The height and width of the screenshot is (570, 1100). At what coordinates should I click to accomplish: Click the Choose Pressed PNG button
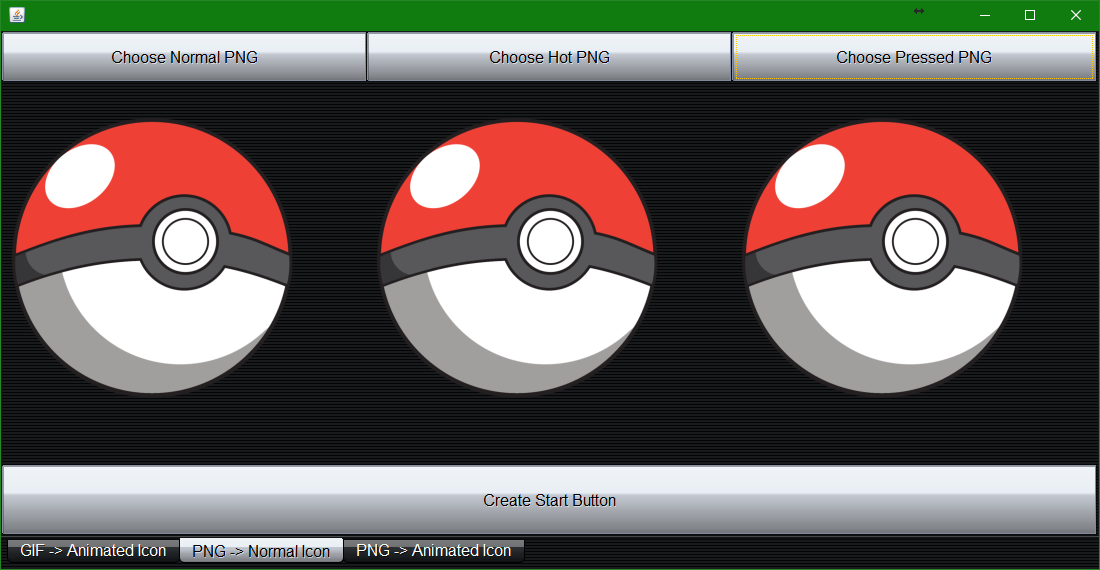point(913,57)
